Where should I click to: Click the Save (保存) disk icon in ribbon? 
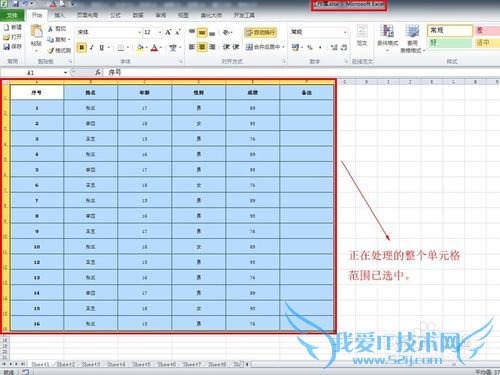(7, 47)
